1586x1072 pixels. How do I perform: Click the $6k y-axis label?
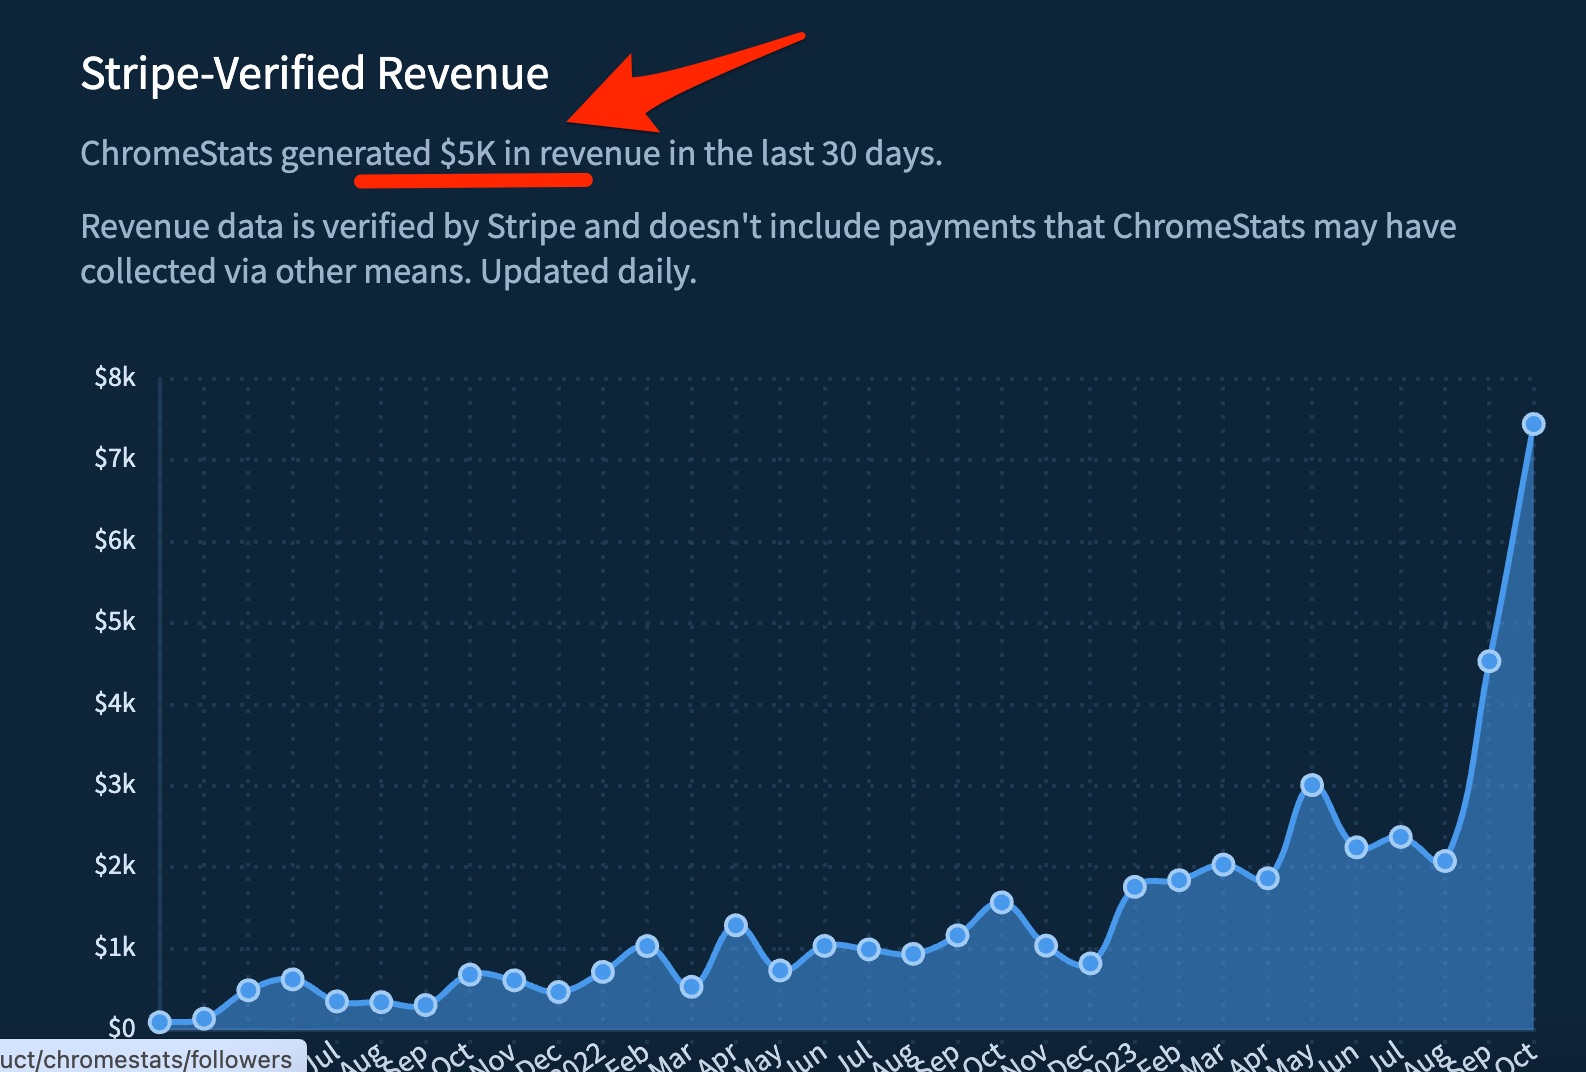[x=115, y=541]
